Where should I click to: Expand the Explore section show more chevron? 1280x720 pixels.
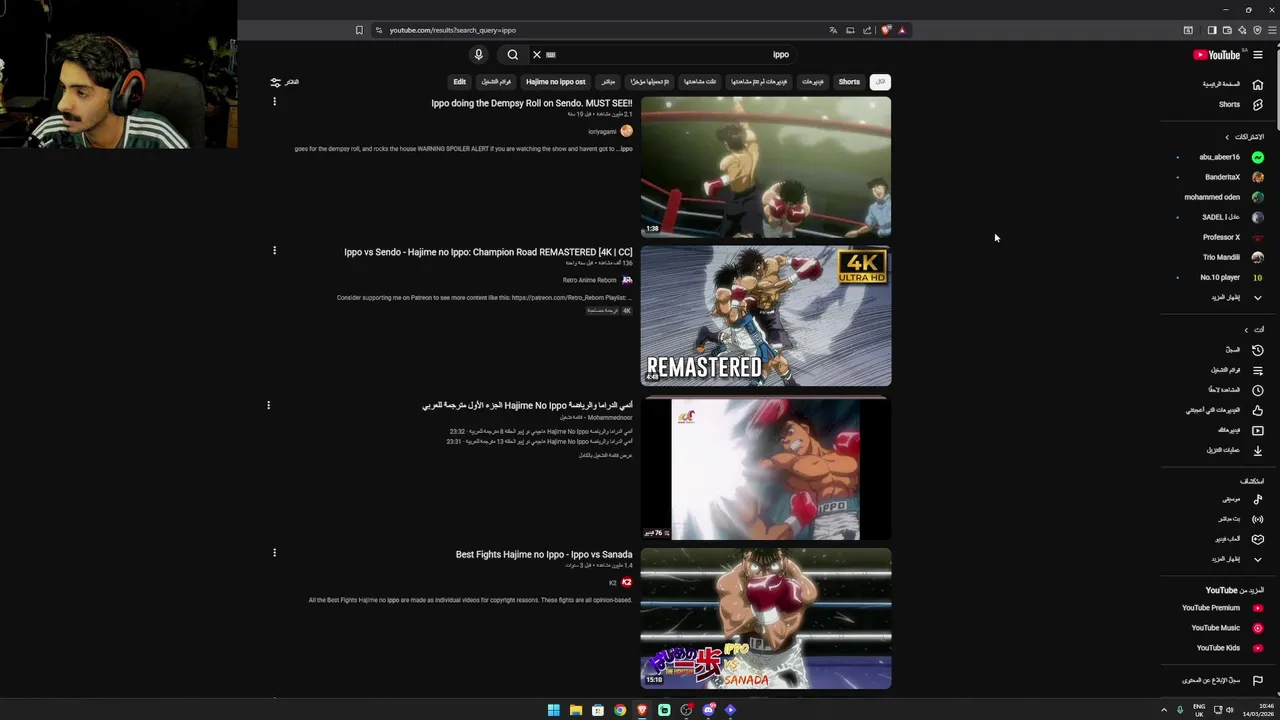click(x=1258, y=559)
